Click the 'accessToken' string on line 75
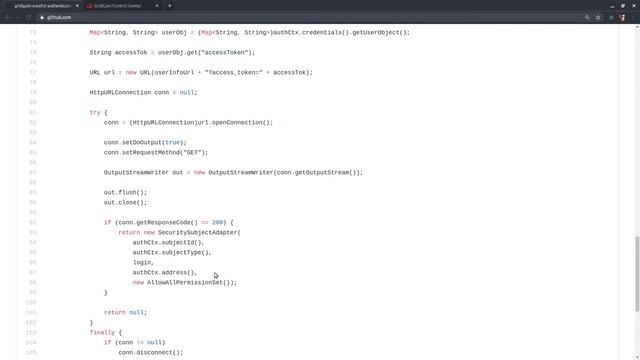 [x=226, y=53]
